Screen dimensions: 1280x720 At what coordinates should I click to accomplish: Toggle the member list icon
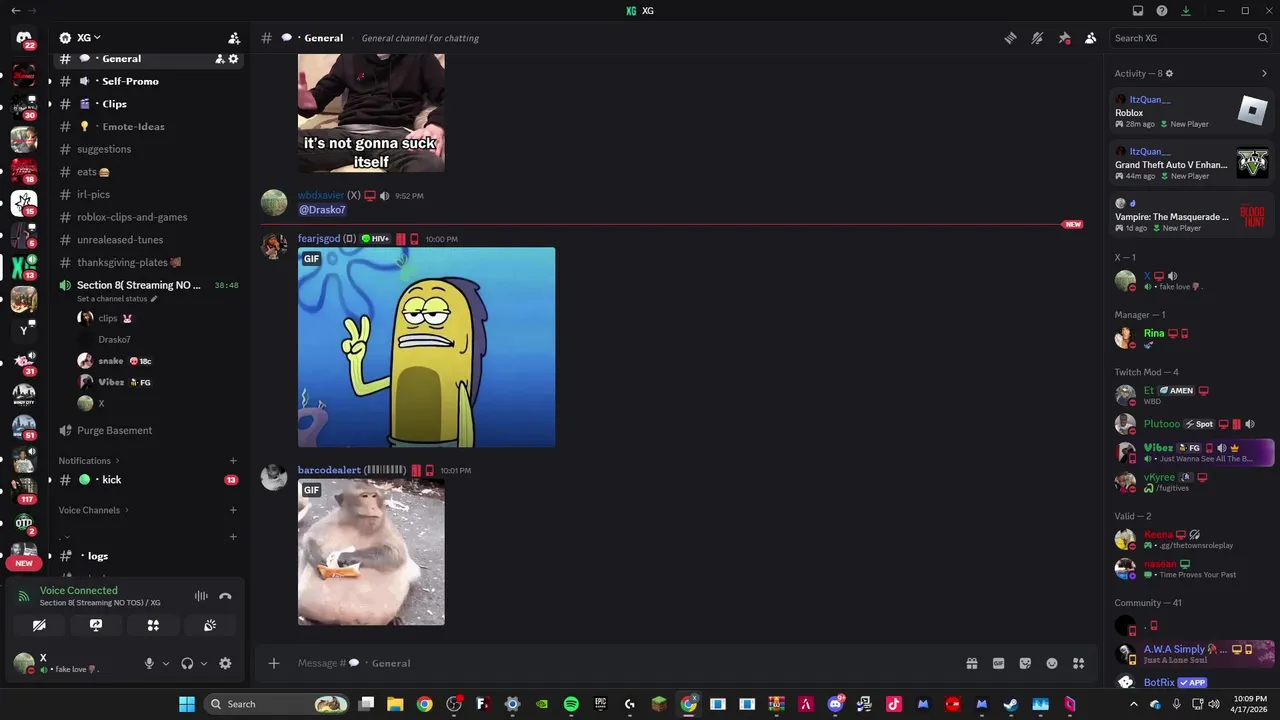coord(1091,38)
